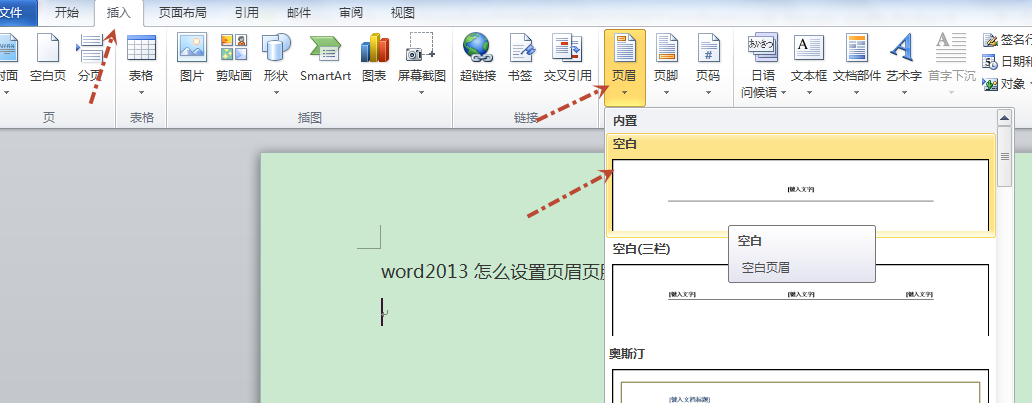Viewport: 1032px width, 403px height.
Task: Open Japanese Greetings (日语问候语)
Action: pos(763,66)
